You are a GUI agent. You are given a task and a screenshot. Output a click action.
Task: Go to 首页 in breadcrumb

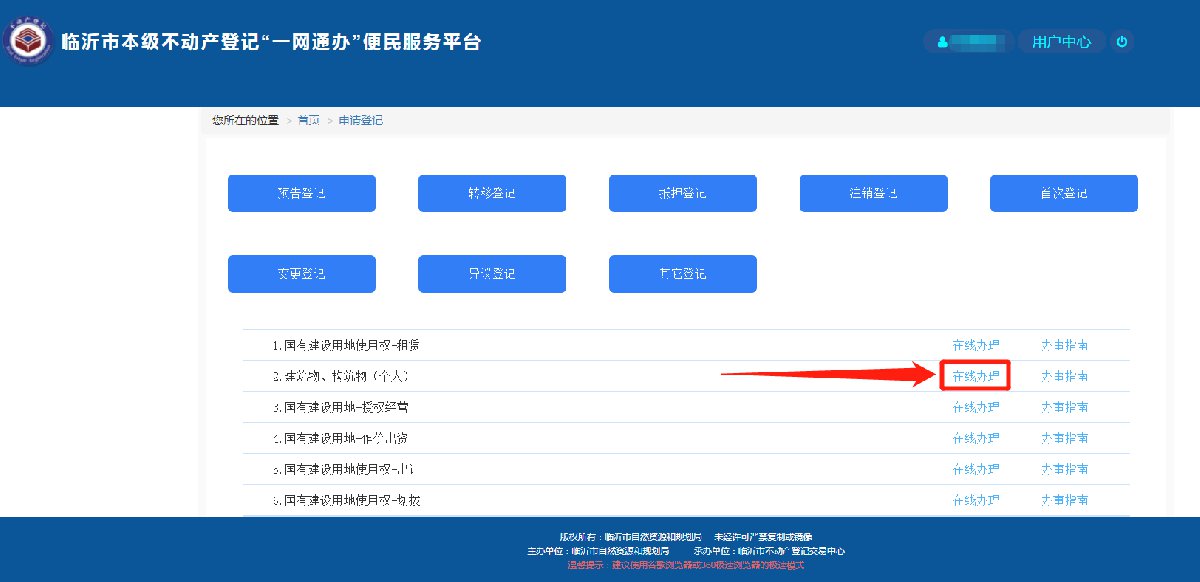[308, 120]
